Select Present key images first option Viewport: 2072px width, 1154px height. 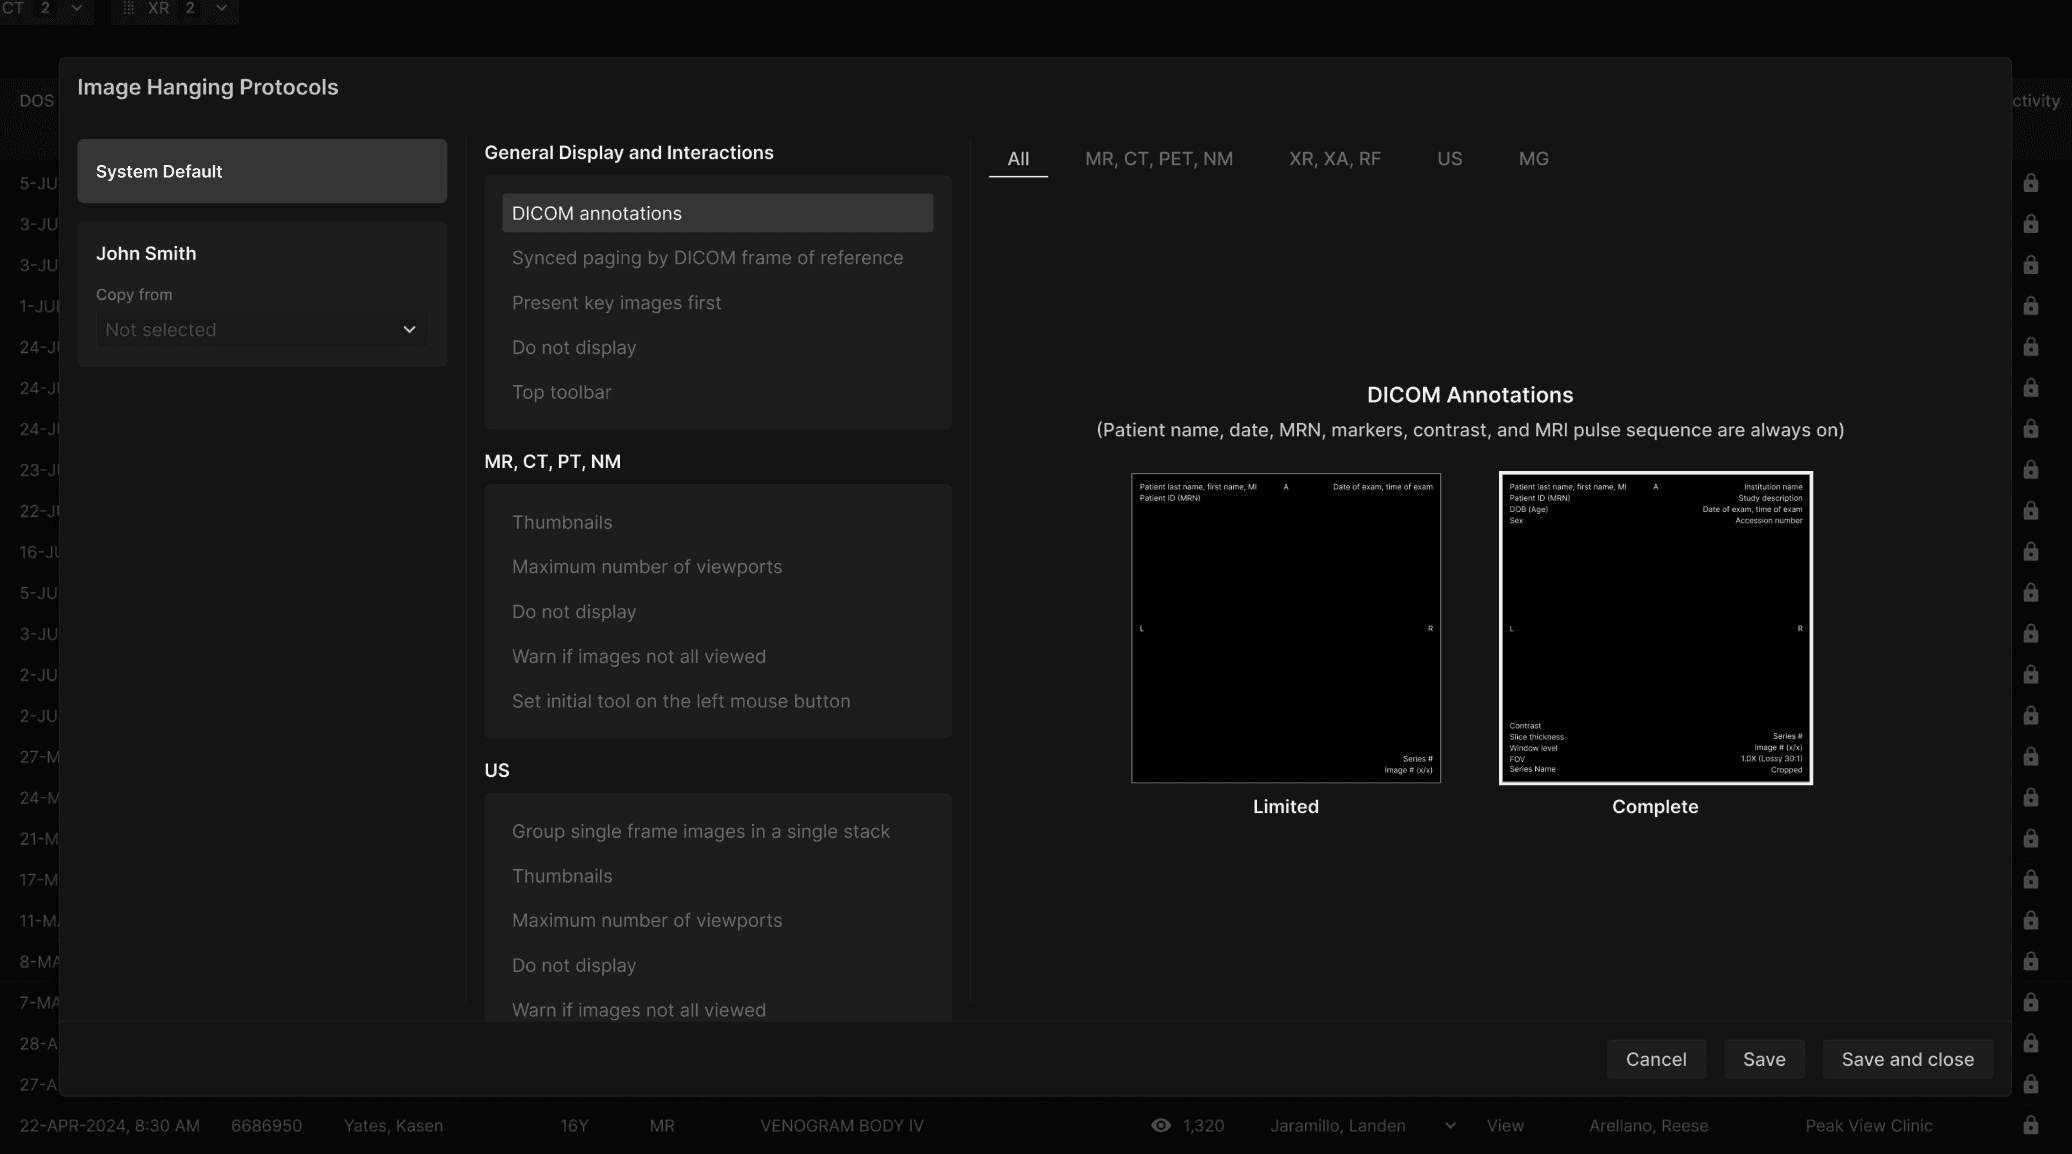pyautogui.click(x=616, y=303)
